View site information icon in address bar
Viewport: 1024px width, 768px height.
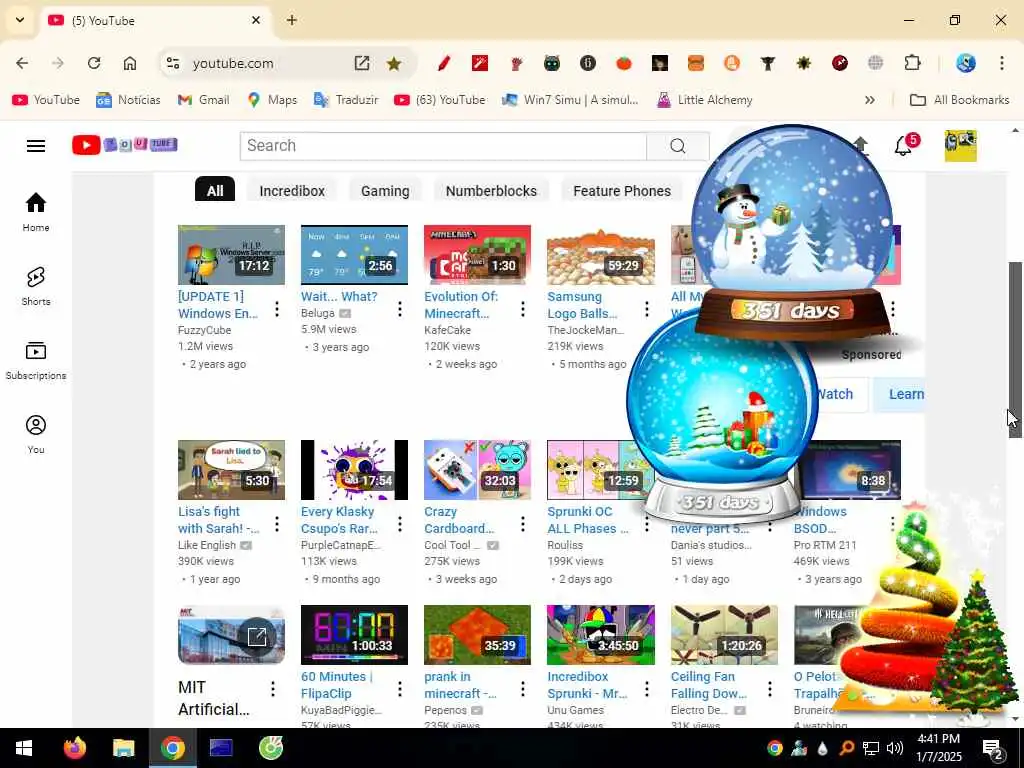coord(173,63)
